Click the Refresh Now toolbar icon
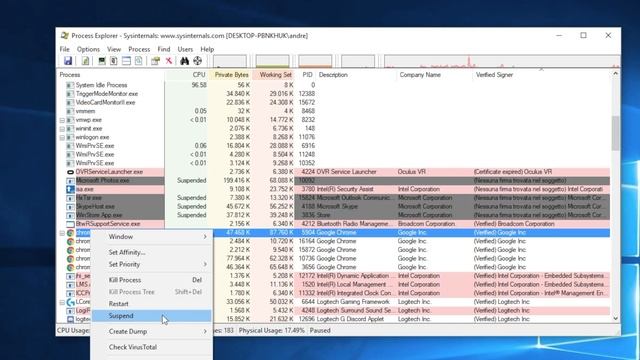The image size is (640, 360). 85,61
